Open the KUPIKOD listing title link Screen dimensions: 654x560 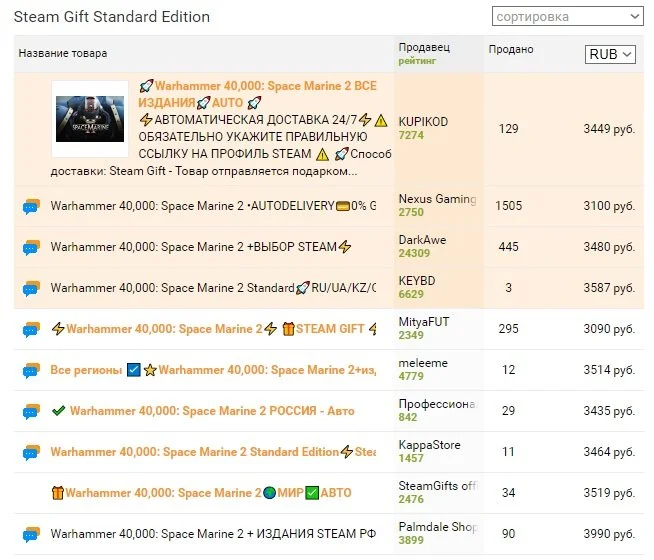coord(258,94)
